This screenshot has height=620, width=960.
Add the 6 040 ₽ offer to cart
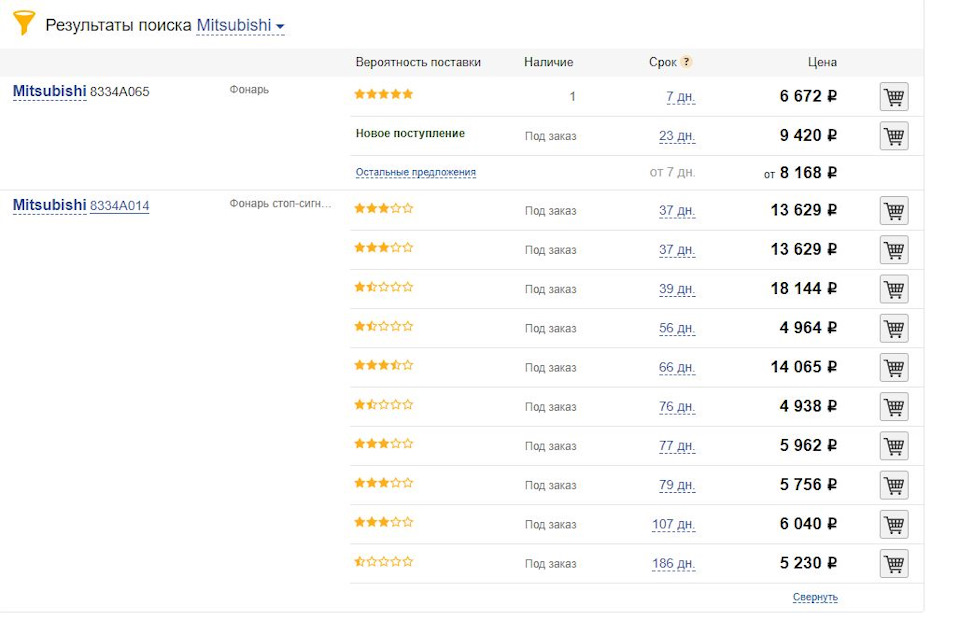pyautogui.click(x=894, y=524)
